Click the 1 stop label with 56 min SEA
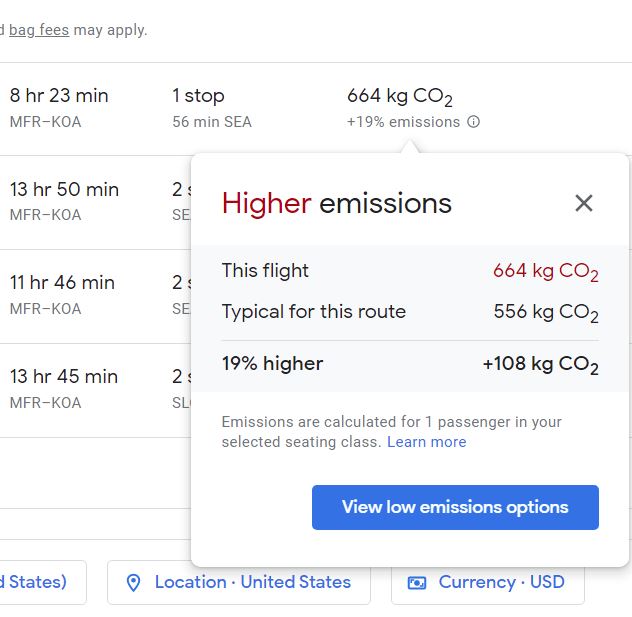 tap(198, 97)
